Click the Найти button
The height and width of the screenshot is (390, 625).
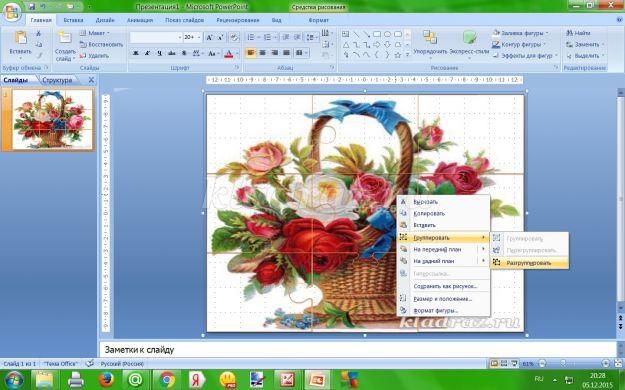(x=578, y=33)
